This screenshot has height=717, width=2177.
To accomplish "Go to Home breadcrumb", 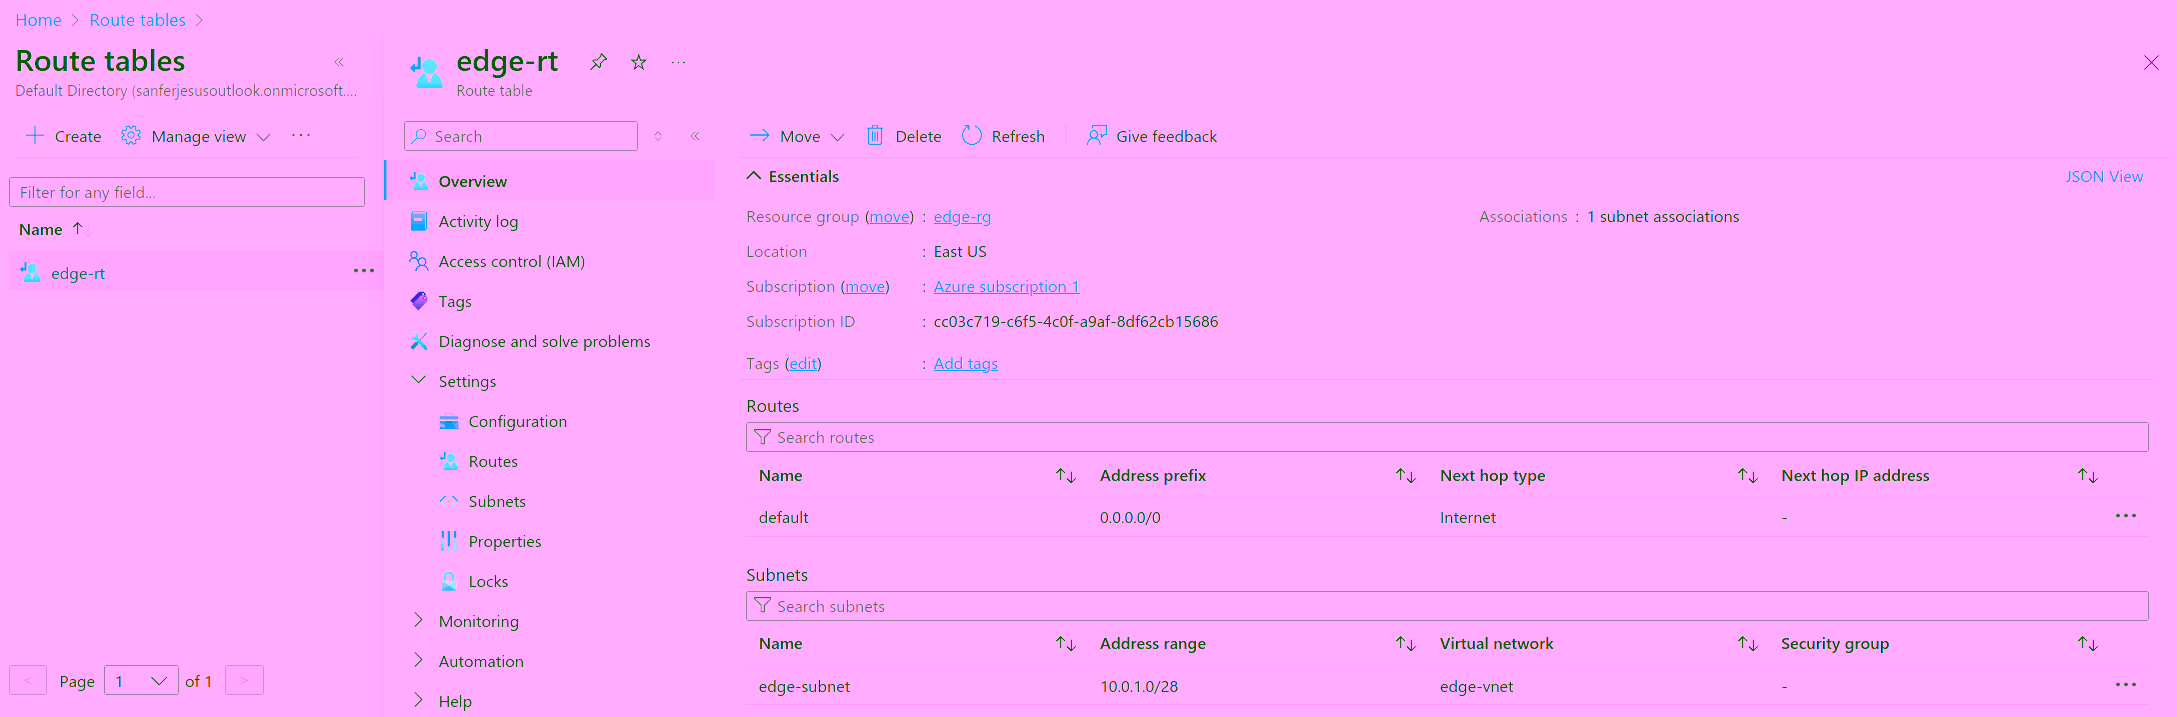I will point(38,20).
